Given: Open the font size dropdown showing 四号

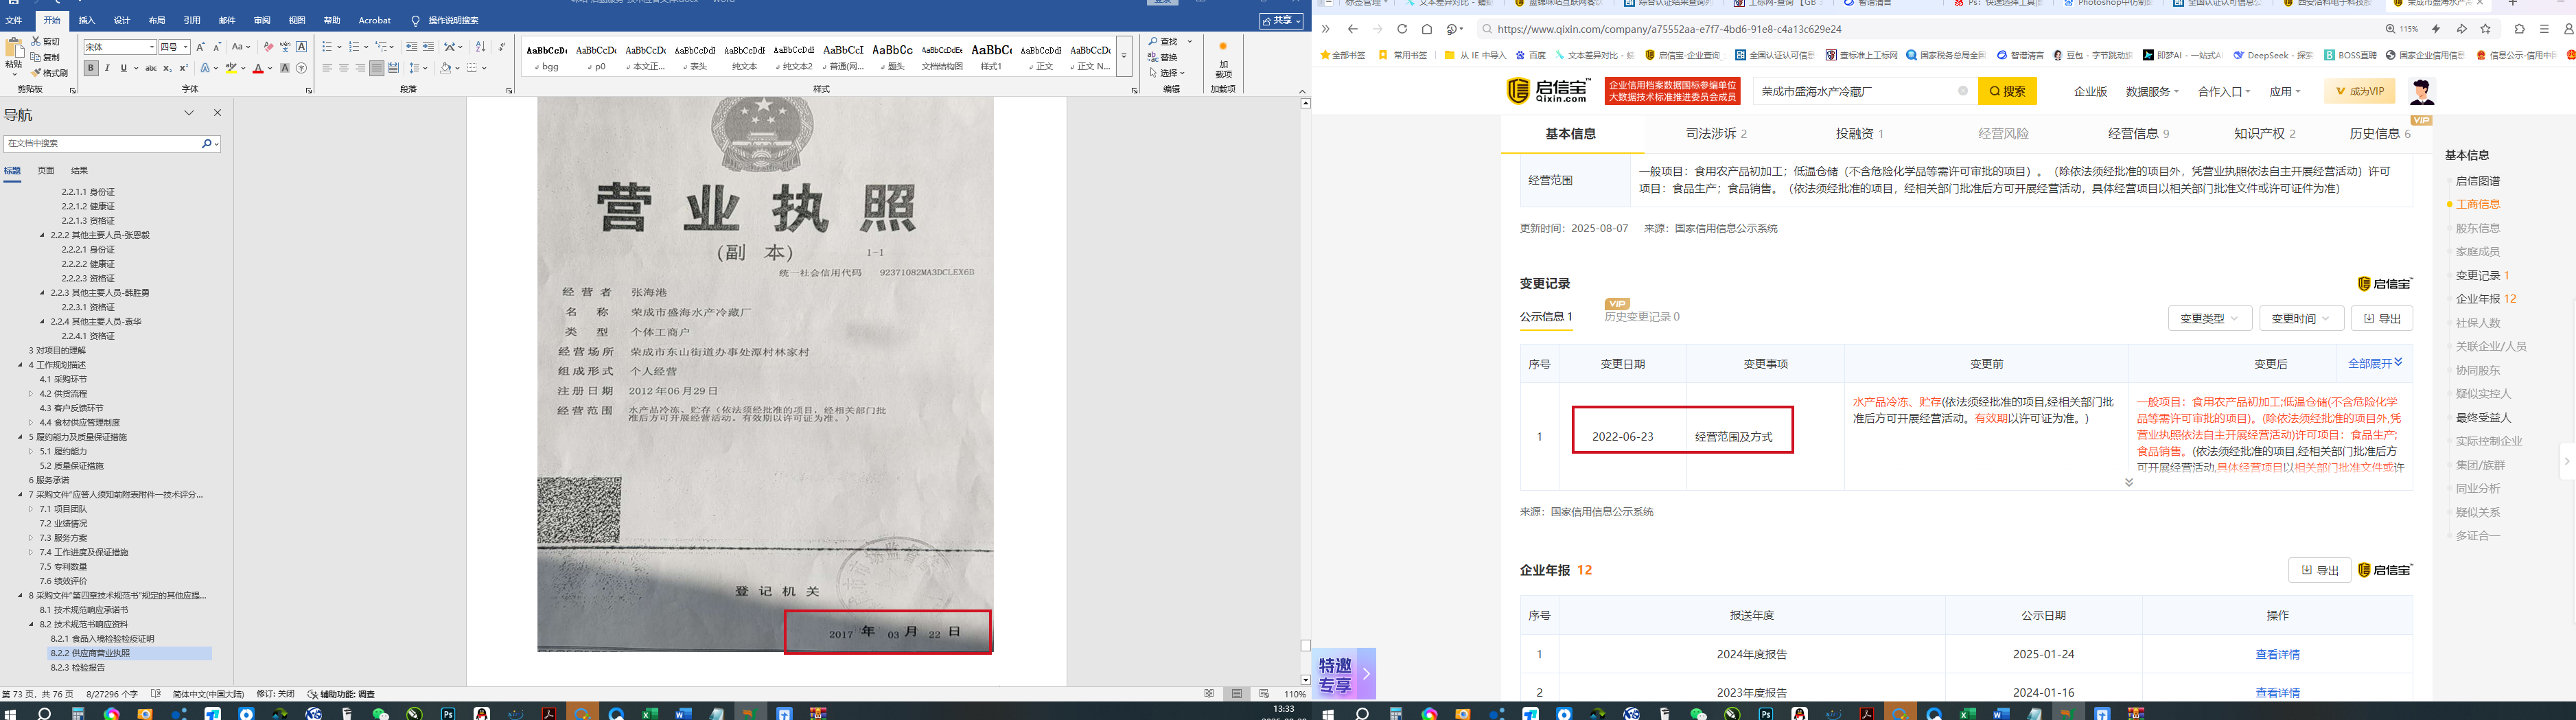Looking at the screenshot, I should click(x=187, y=47).
